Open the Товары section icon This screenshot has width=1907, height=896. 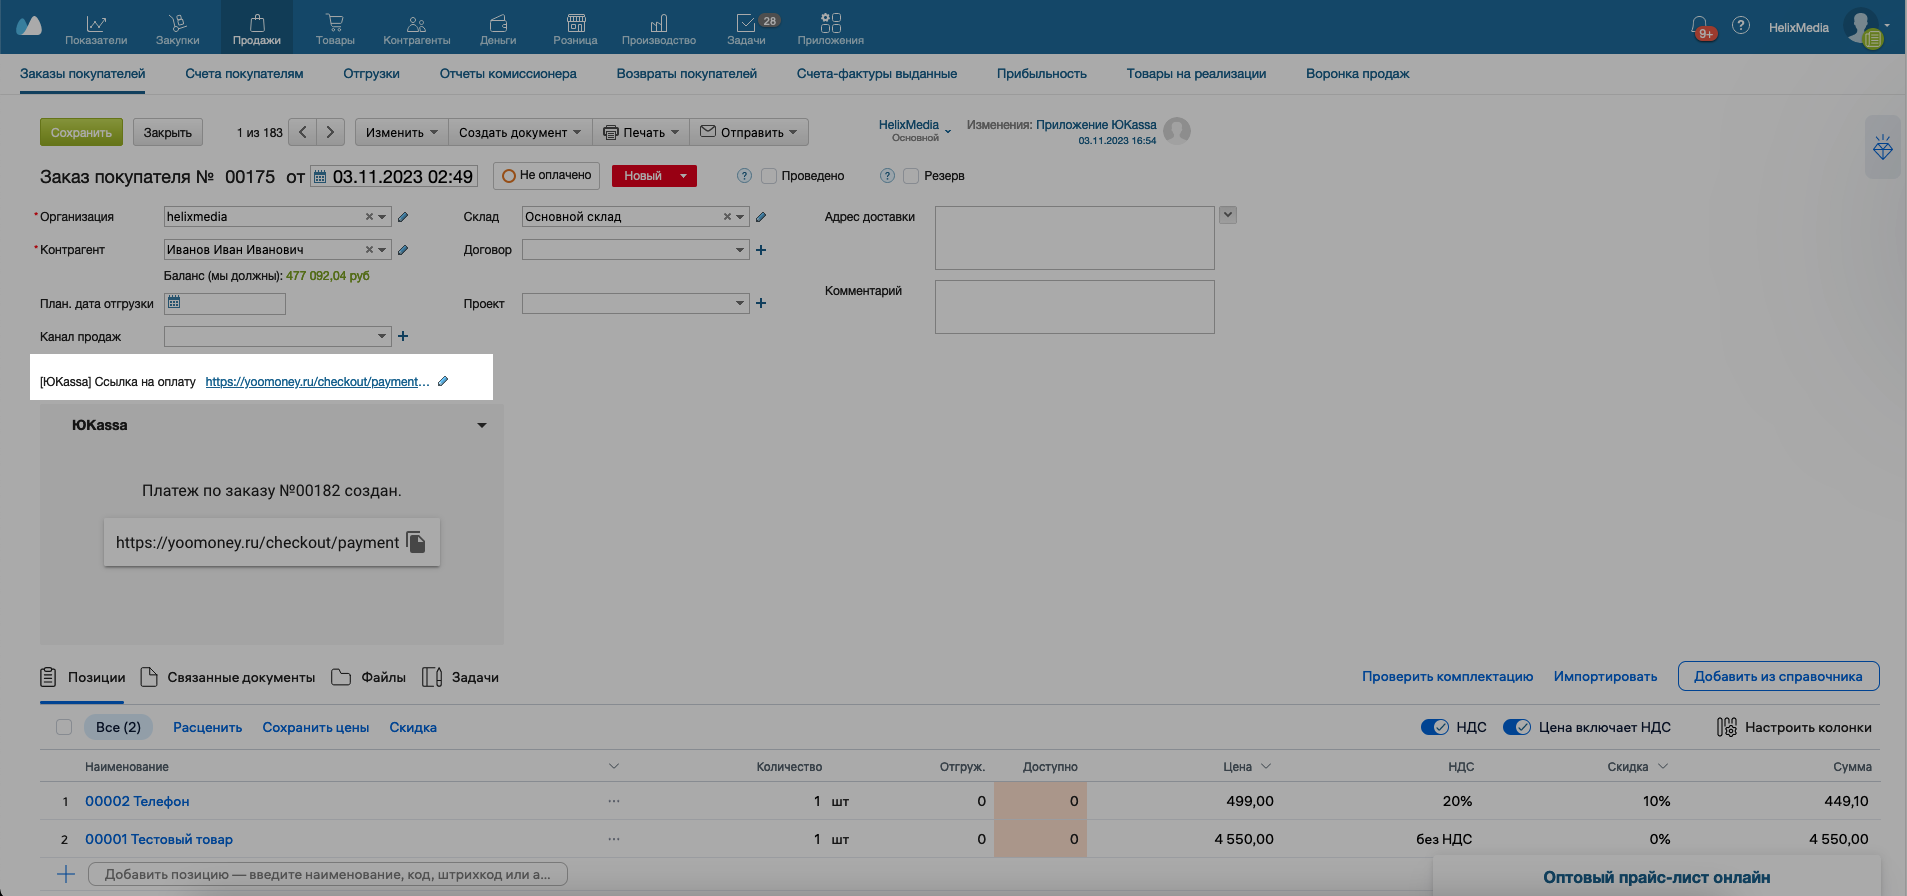pos(334,23)
